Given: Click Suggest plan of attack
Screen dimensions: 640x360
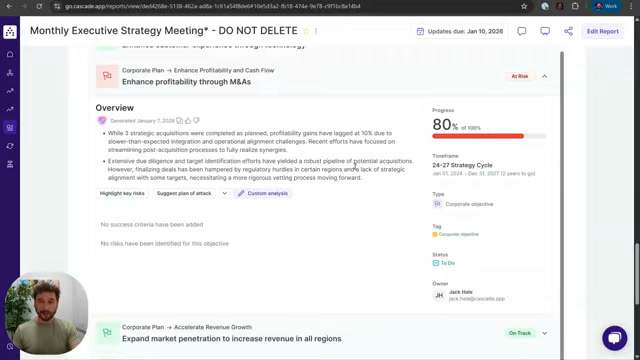Looking at the screenshot, I should [x=184, y=193].
